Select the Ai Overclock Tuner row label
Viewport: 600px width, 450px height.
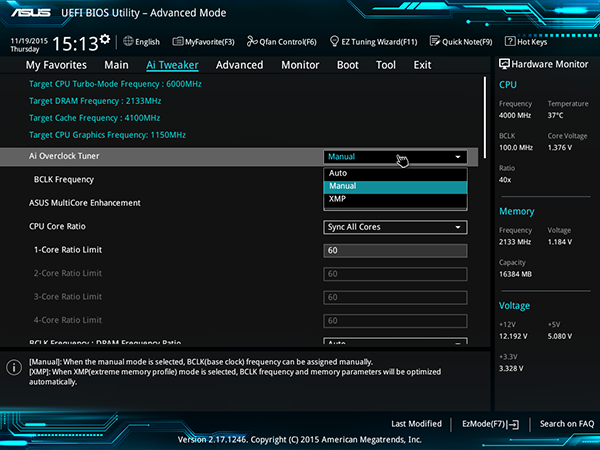point(64,156)
